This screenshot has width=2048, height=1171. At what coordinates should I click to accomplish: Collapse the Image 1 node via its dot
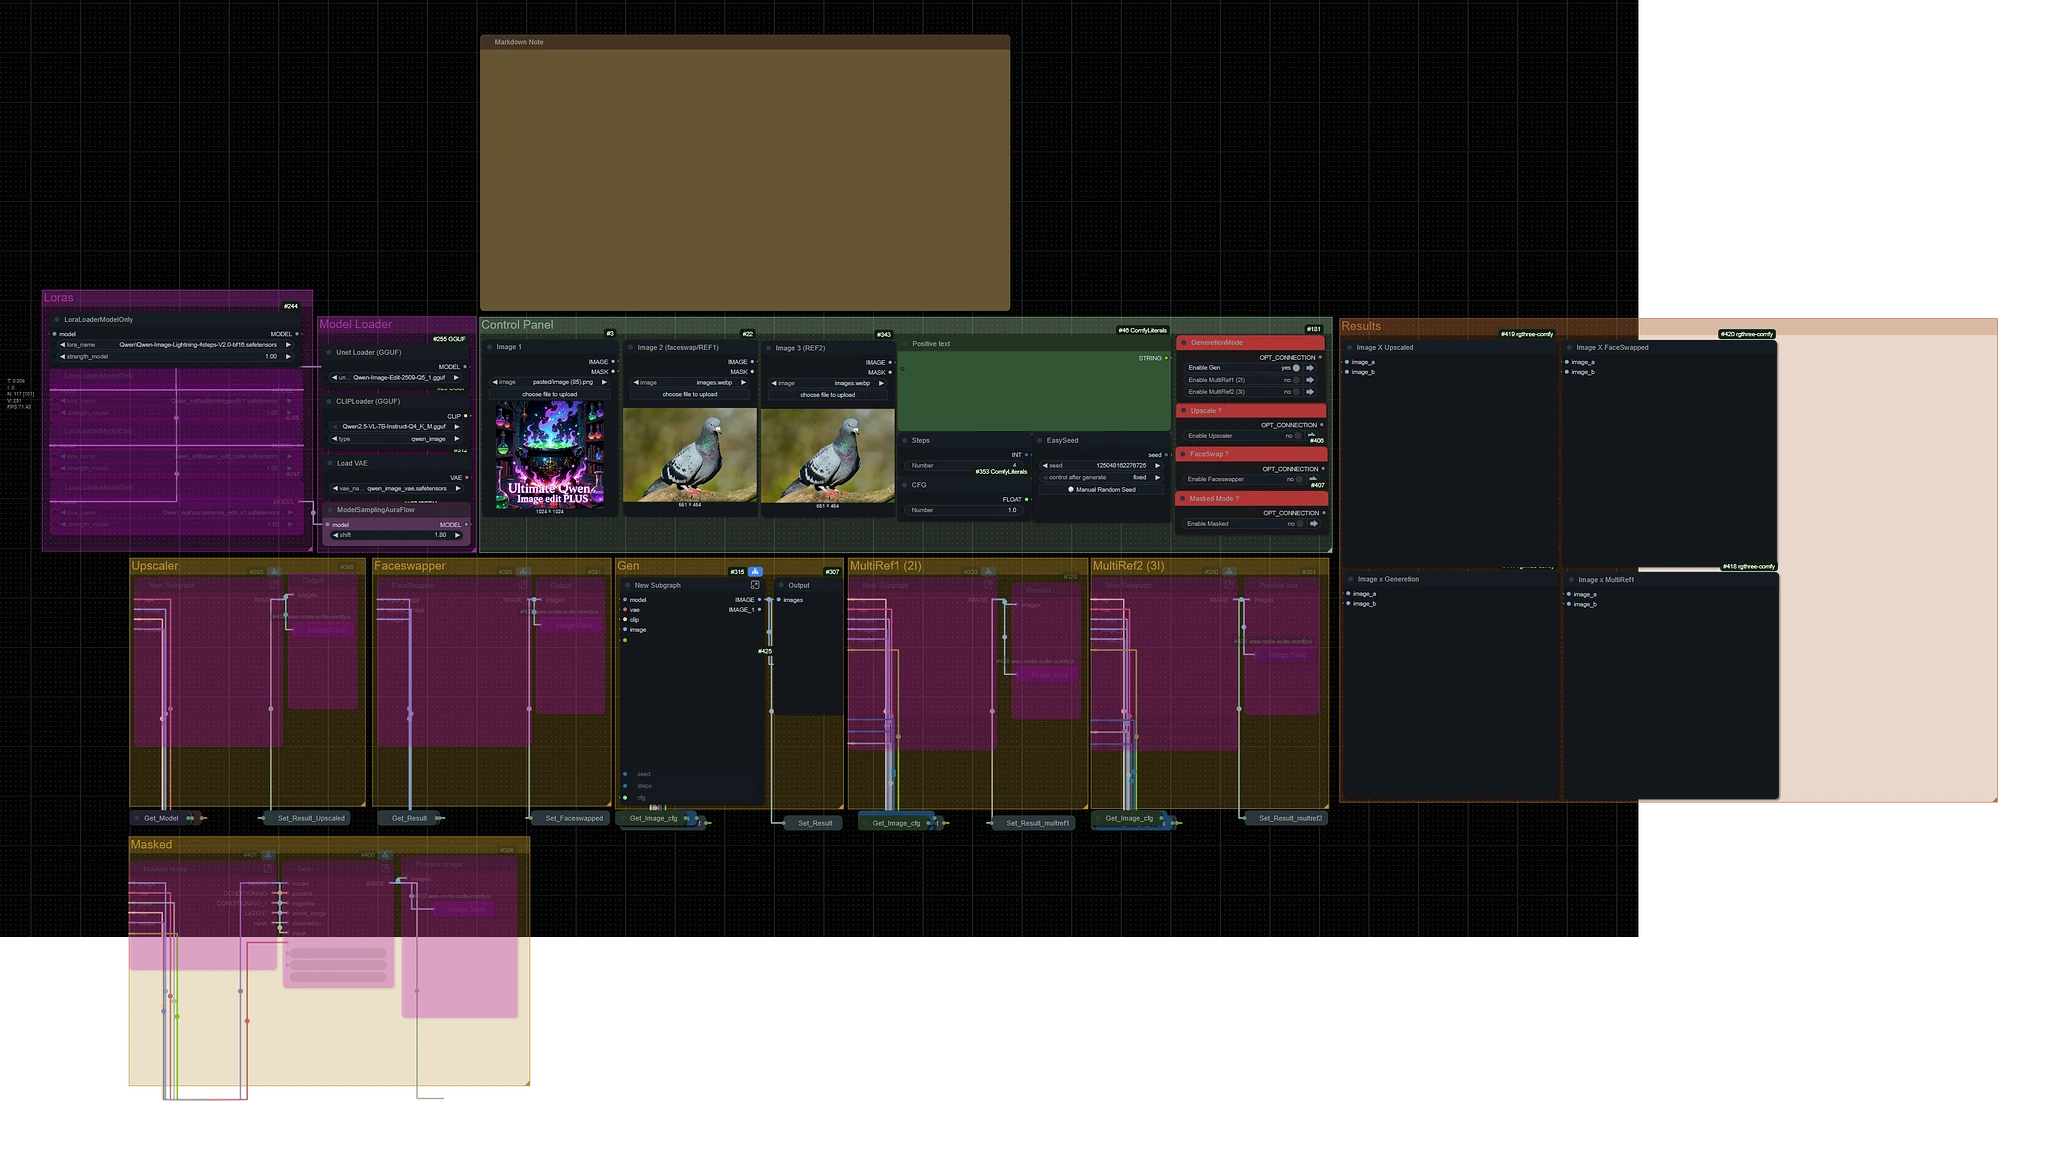click(490, 347)
